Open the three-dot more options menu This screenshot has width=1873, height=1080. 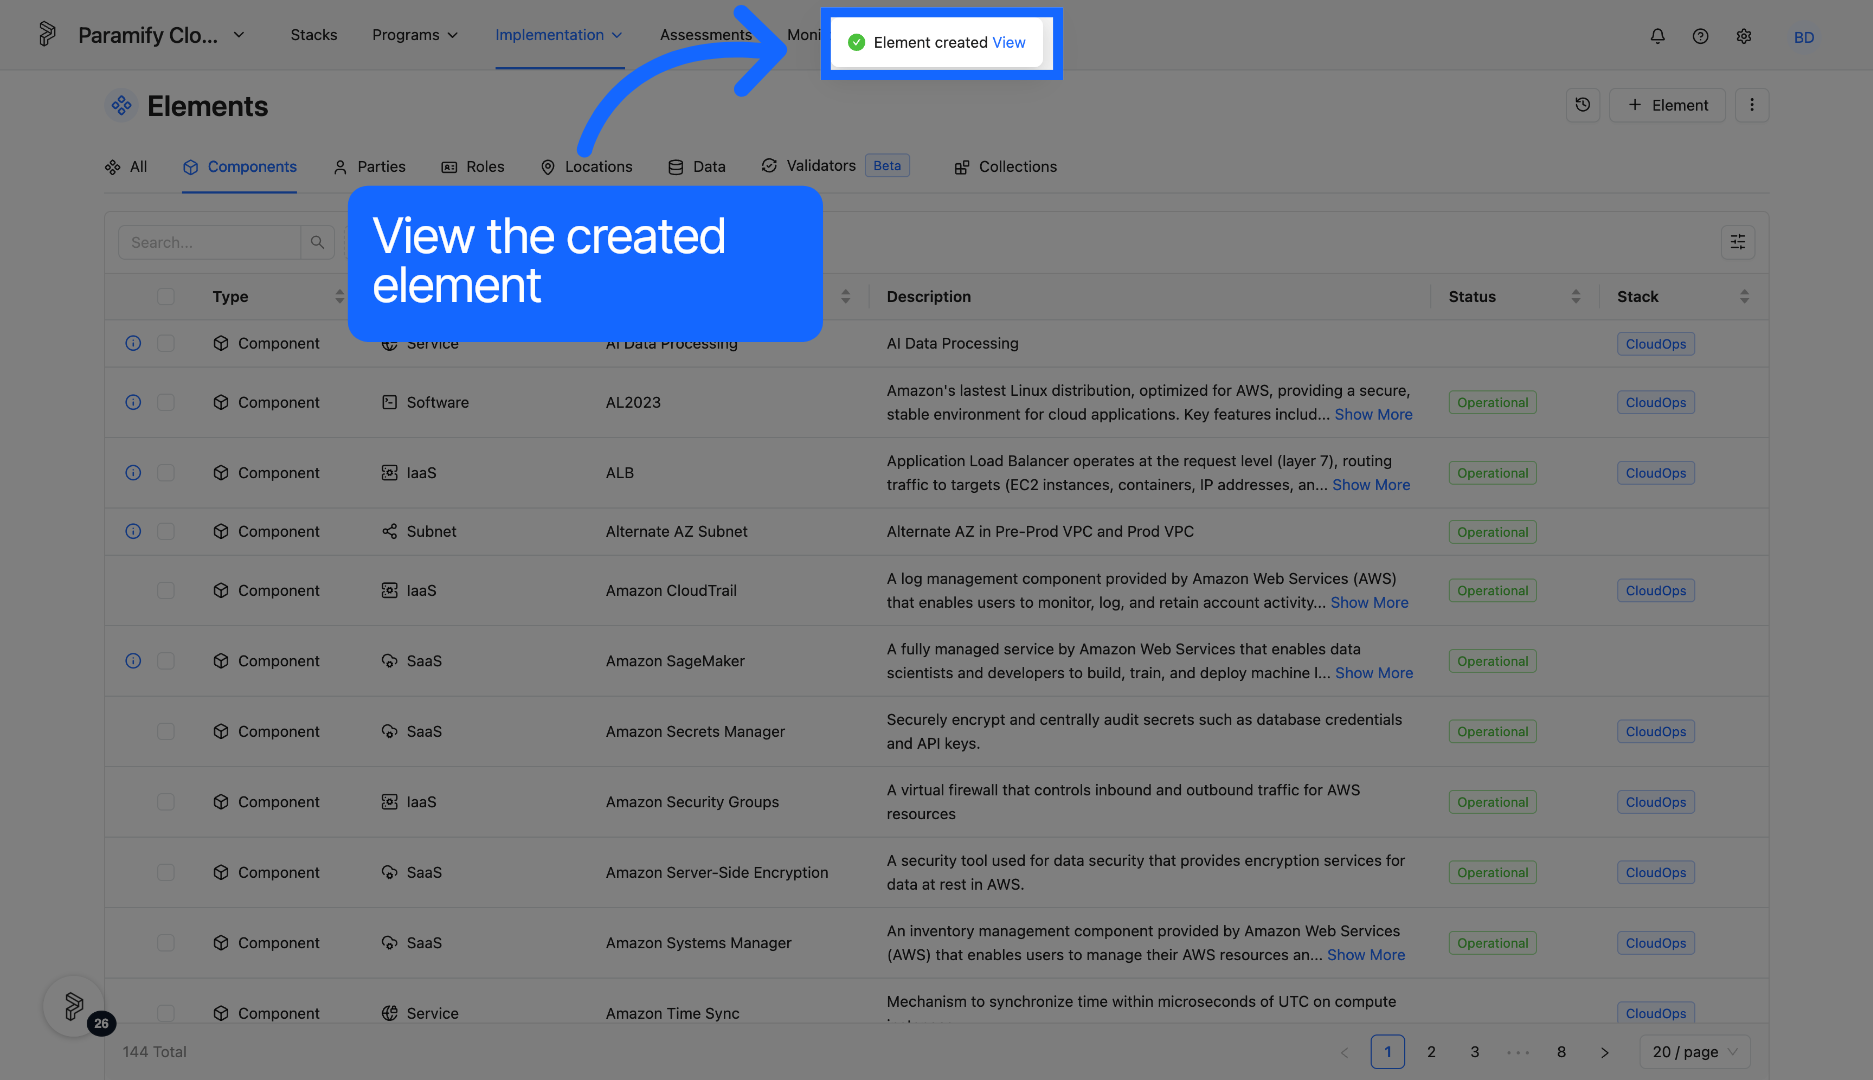click(1751, 105)
